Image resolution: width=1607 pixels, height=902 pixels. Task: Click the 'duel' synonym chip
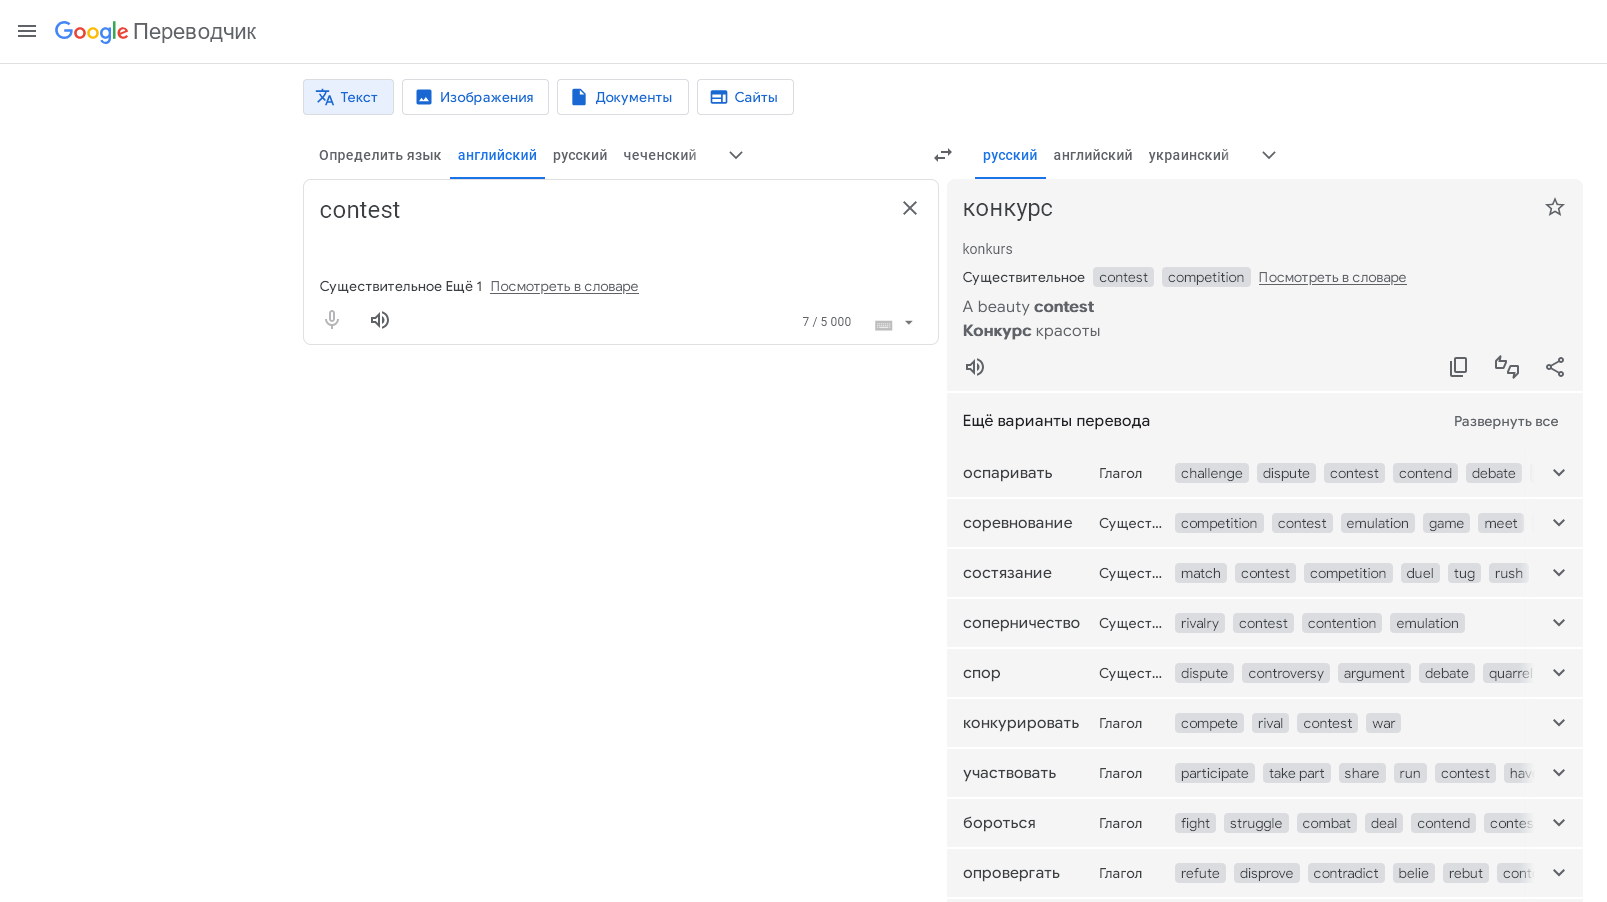click(1420, 573)
